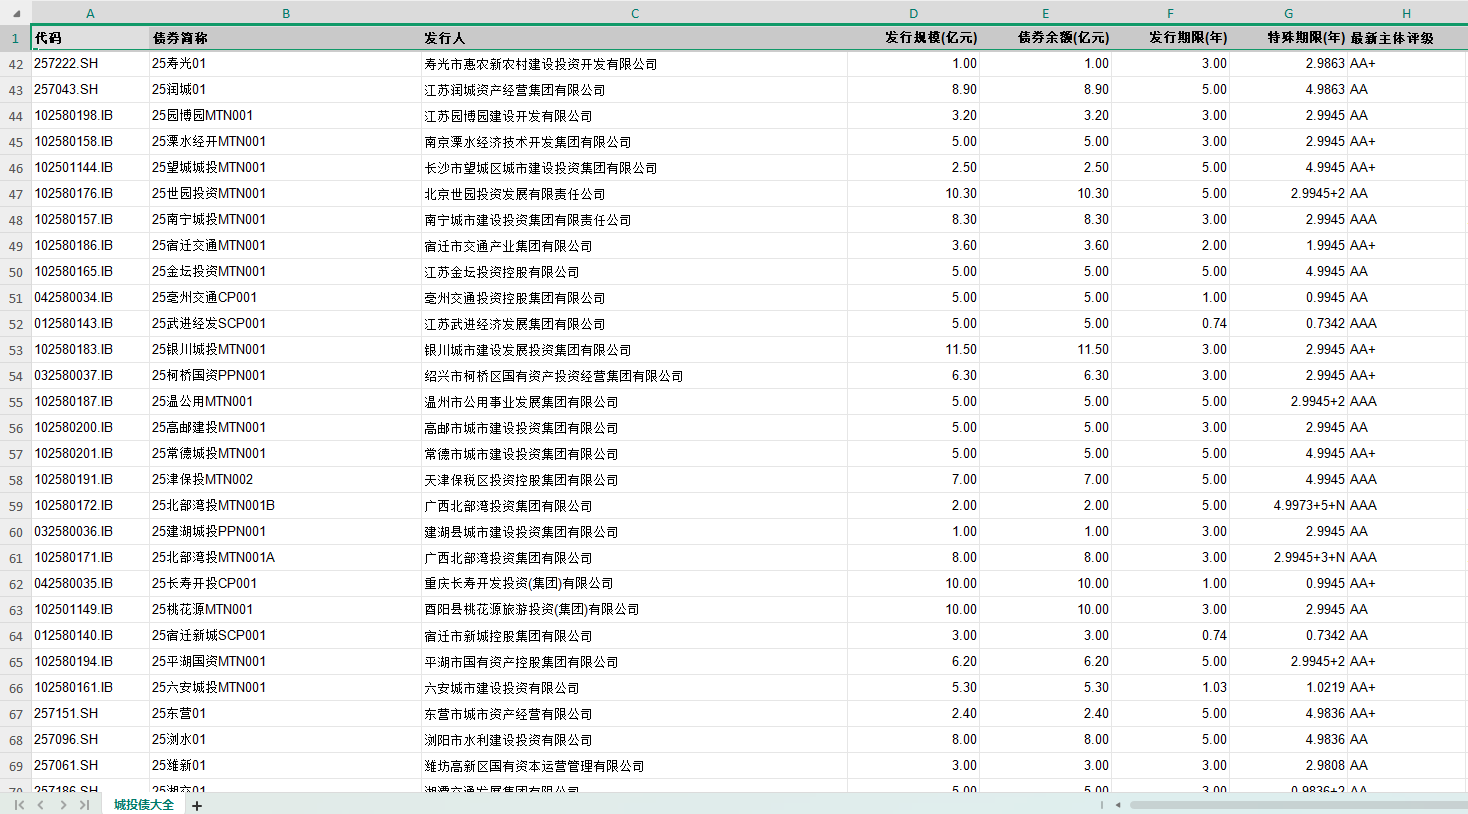Go to first sheet navigation arrow
Viewport: 1468px width, 814px height.
point(19,805)
